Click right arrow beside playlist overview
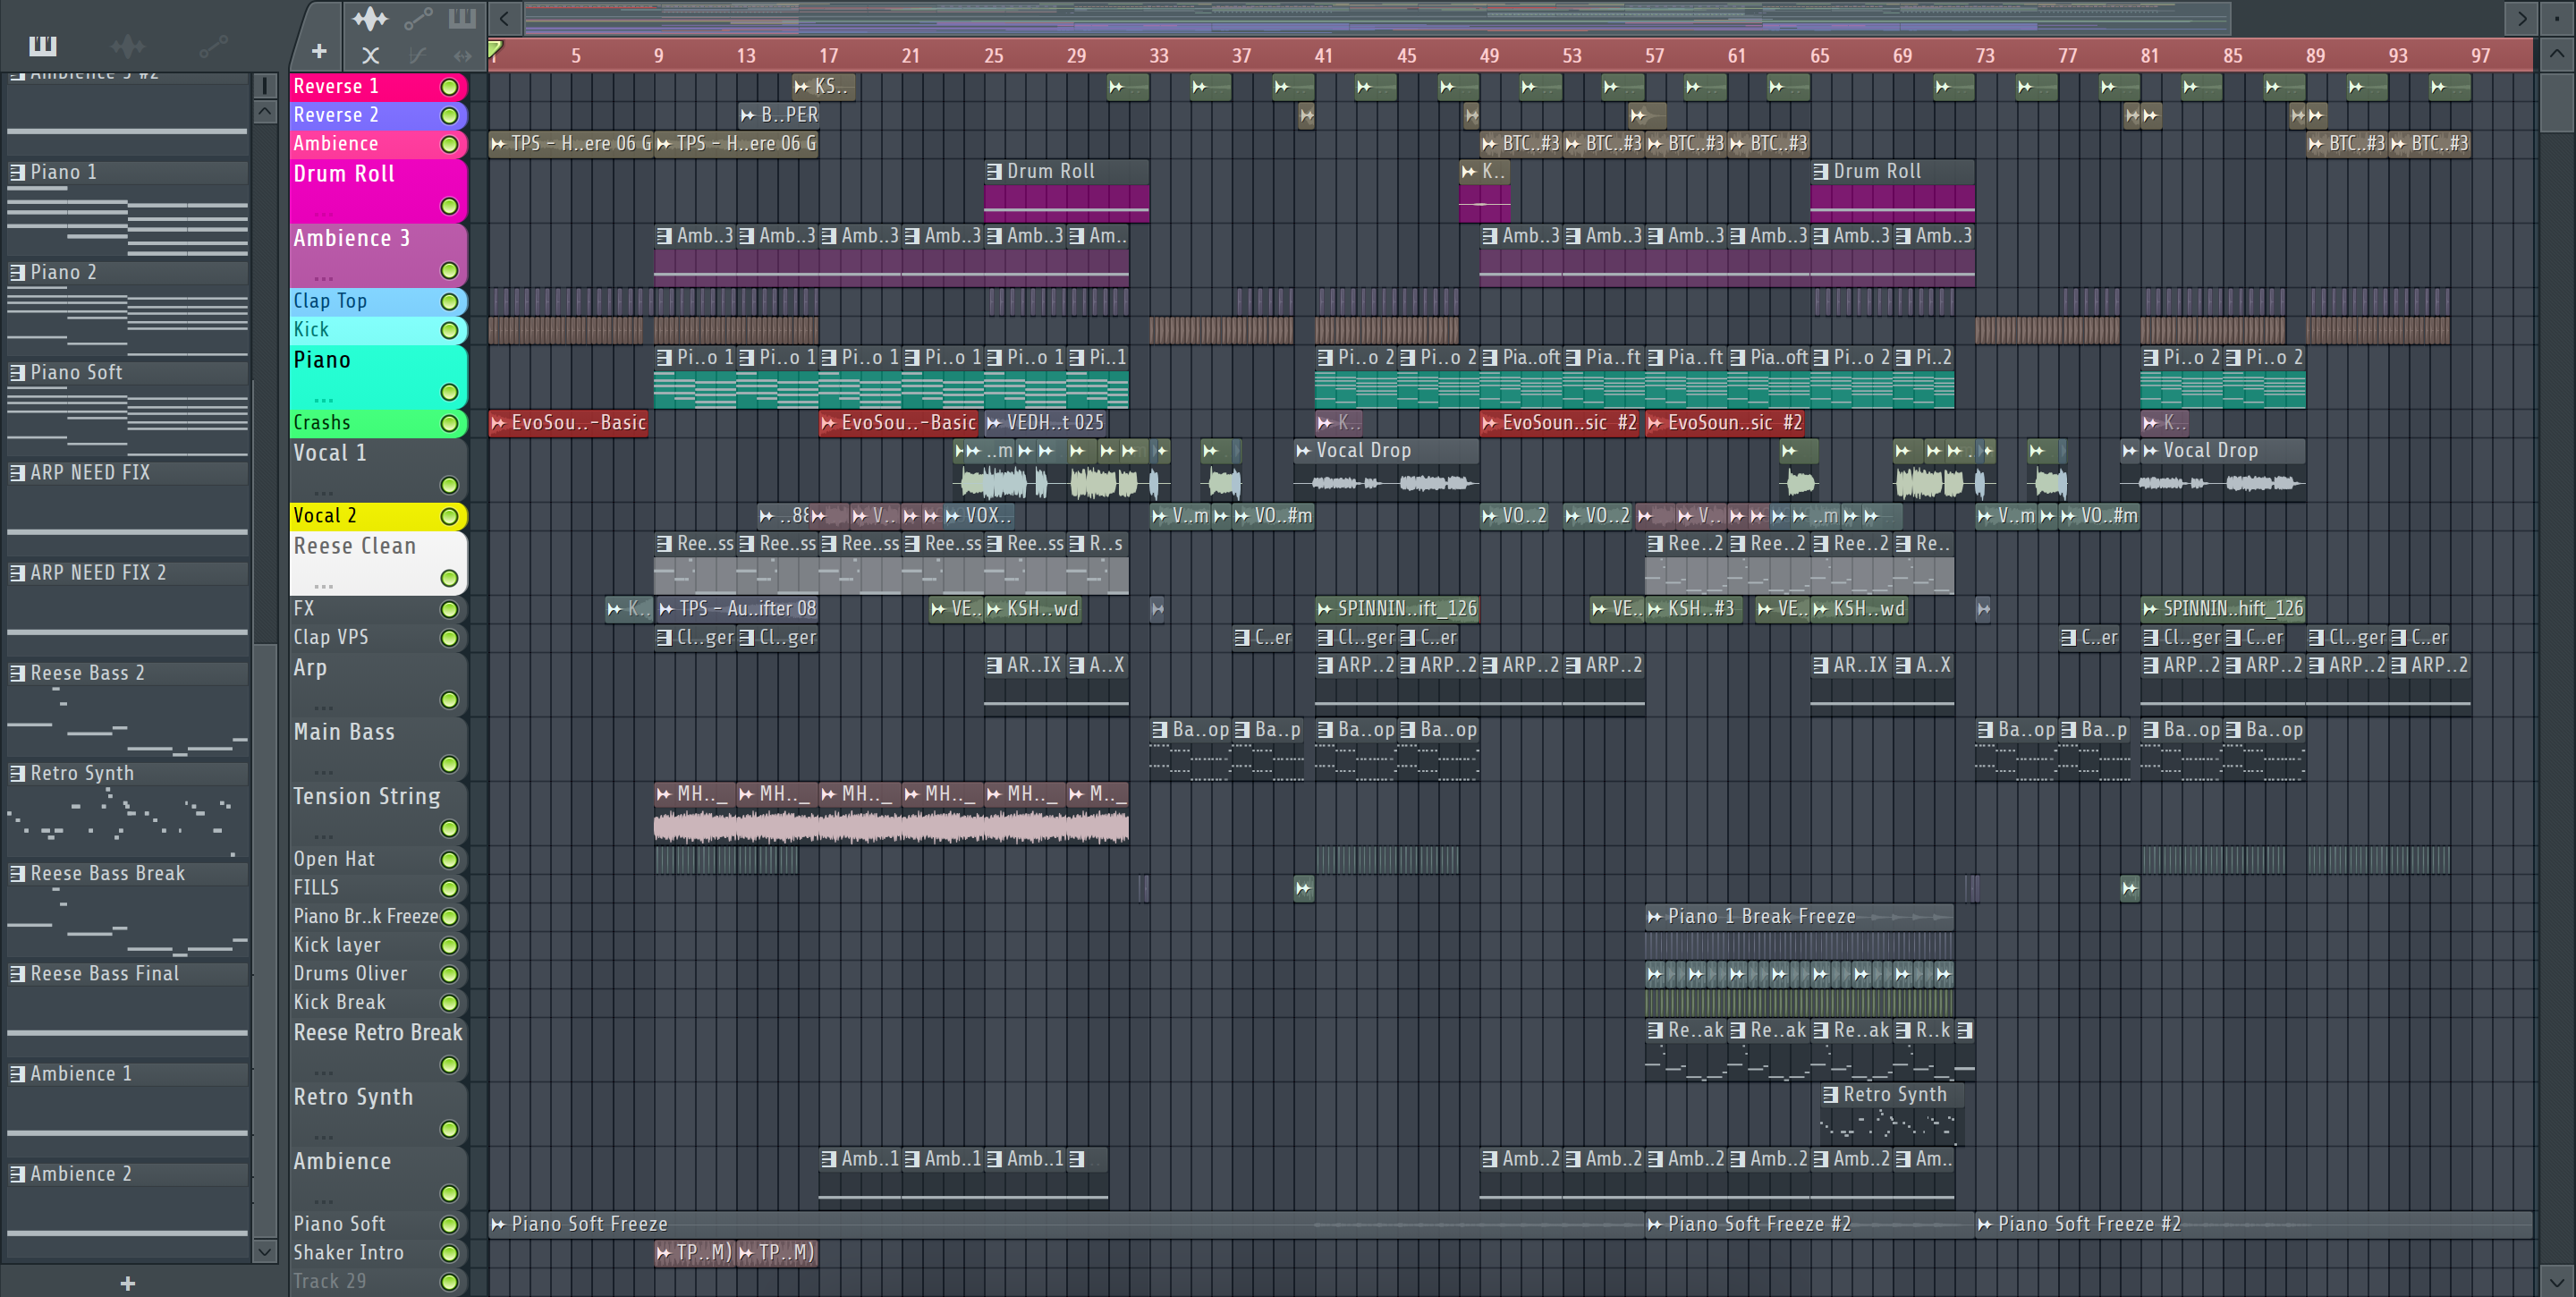The height and width of the screenshot is (1297, 2576). coord(2521,18)
